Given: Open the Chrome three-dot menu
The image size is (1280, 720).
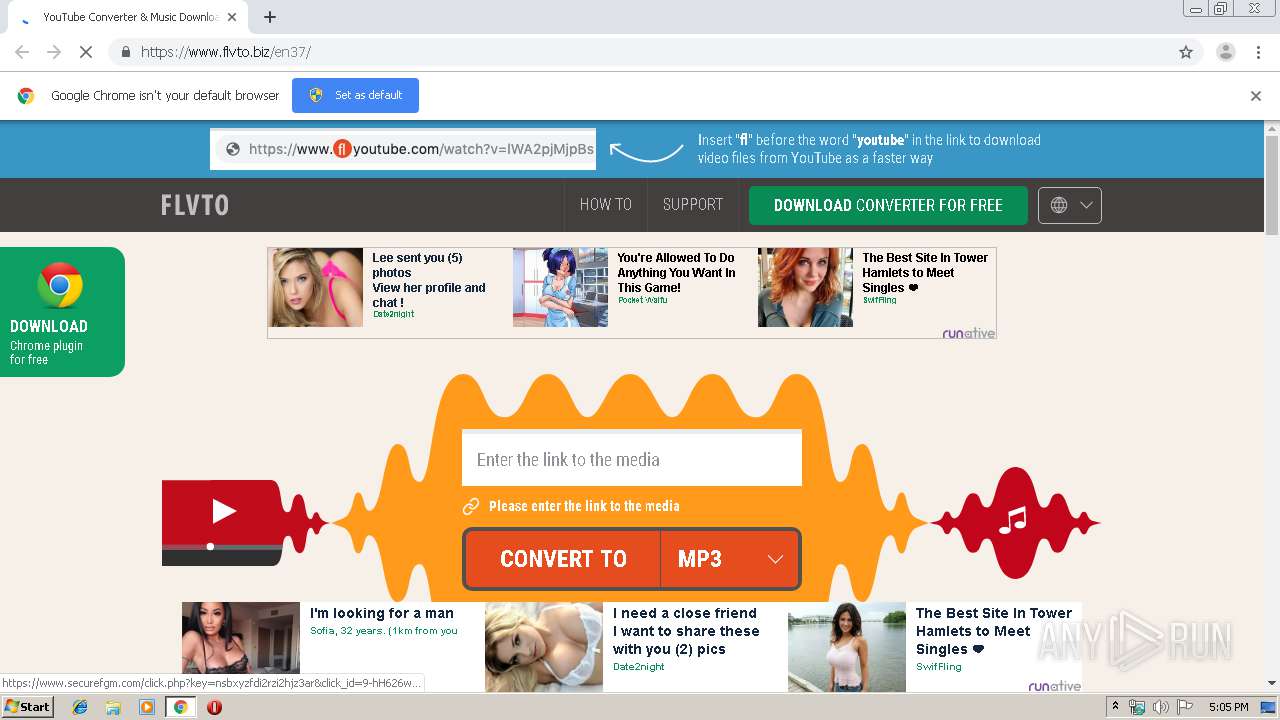Looking at the screenshot, I should coord(1258,52).
